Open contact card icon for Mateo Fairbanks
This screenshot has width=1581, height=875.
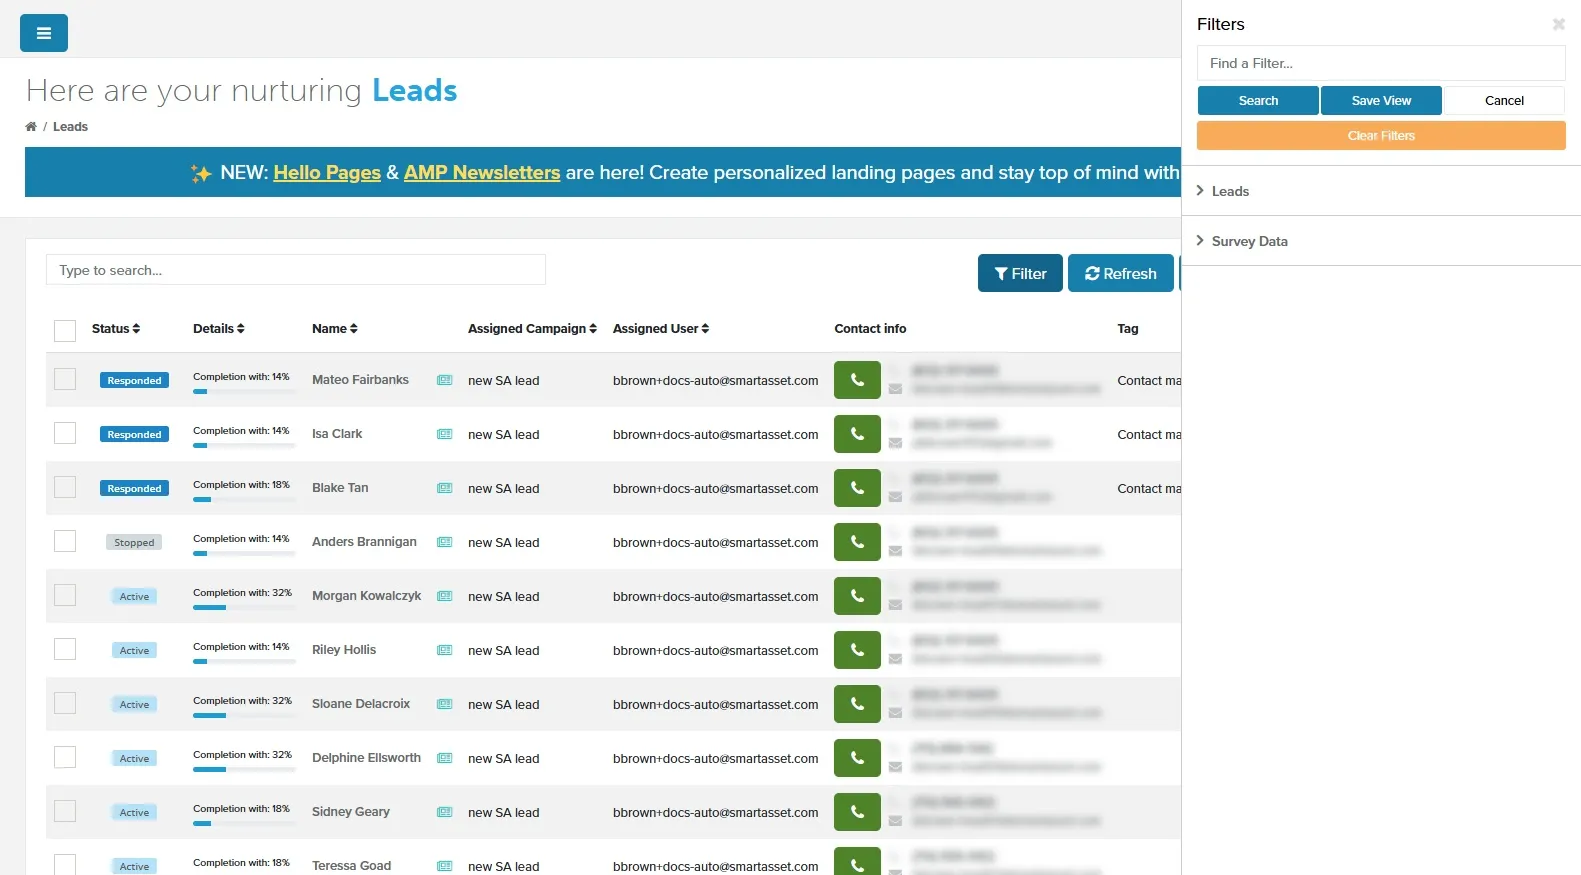click(445, 380)
